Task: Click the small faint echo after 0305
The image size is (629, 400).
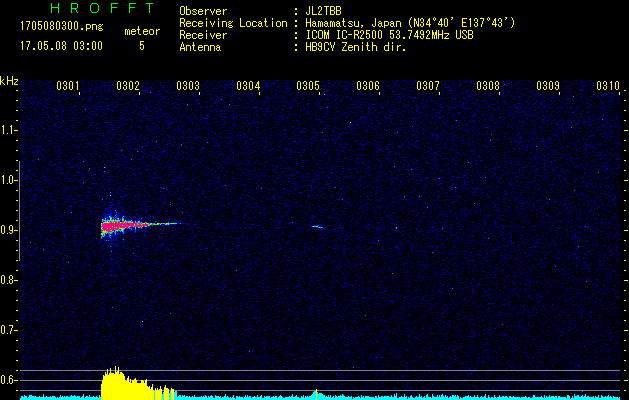Action: 317,227
